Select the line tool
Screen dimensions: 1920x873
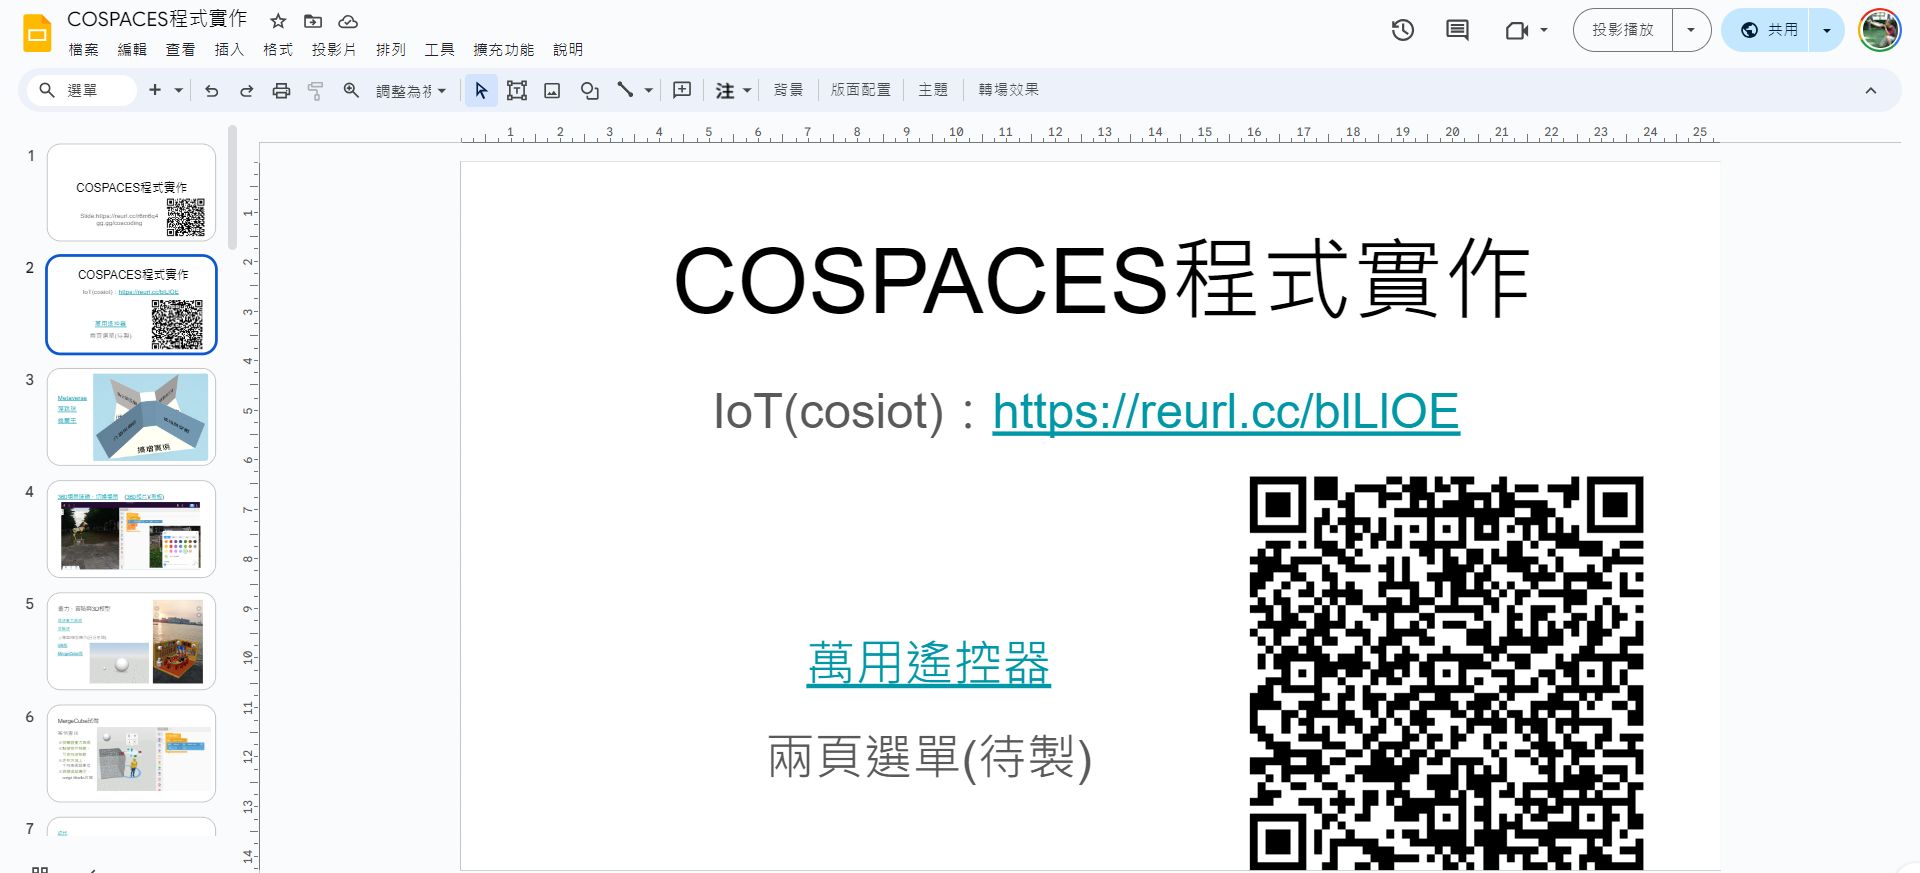[625, 90]
